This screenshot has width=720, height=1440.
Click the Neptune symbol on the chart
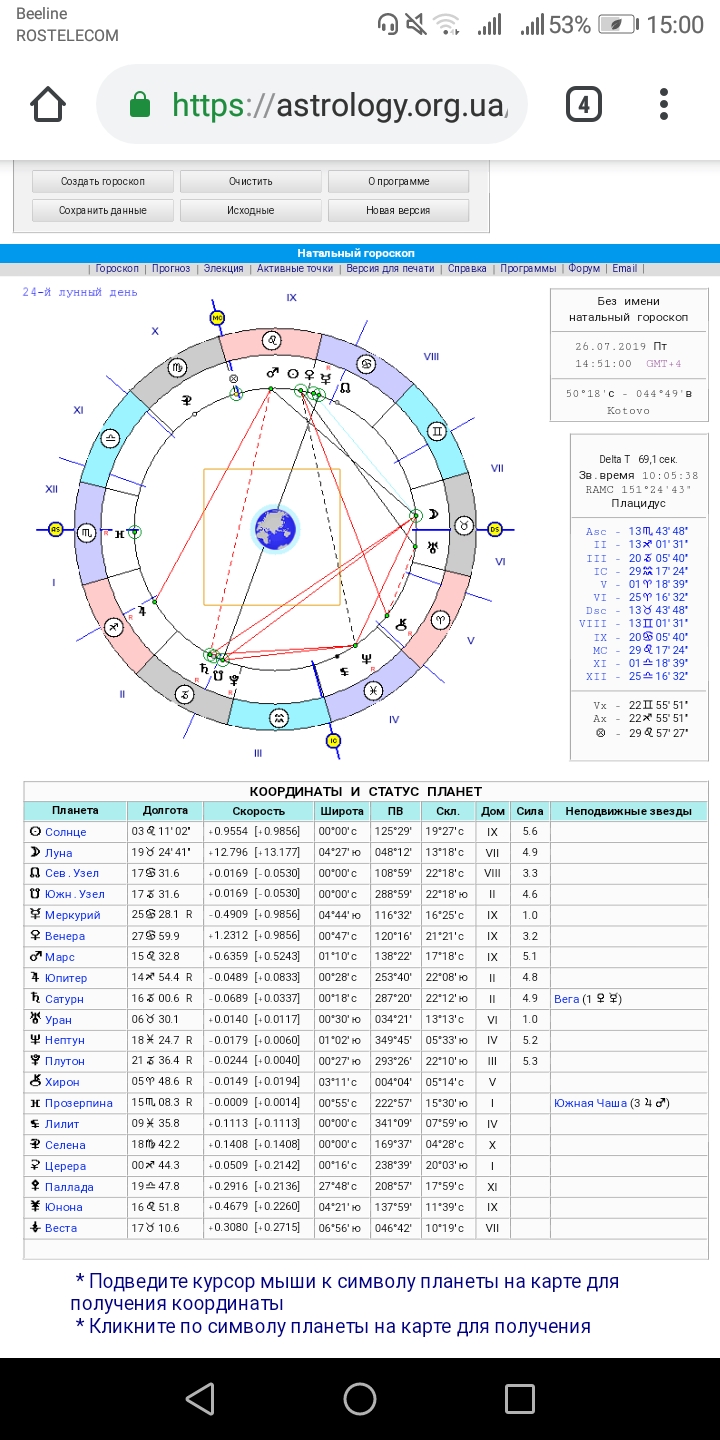coord(366,658)
